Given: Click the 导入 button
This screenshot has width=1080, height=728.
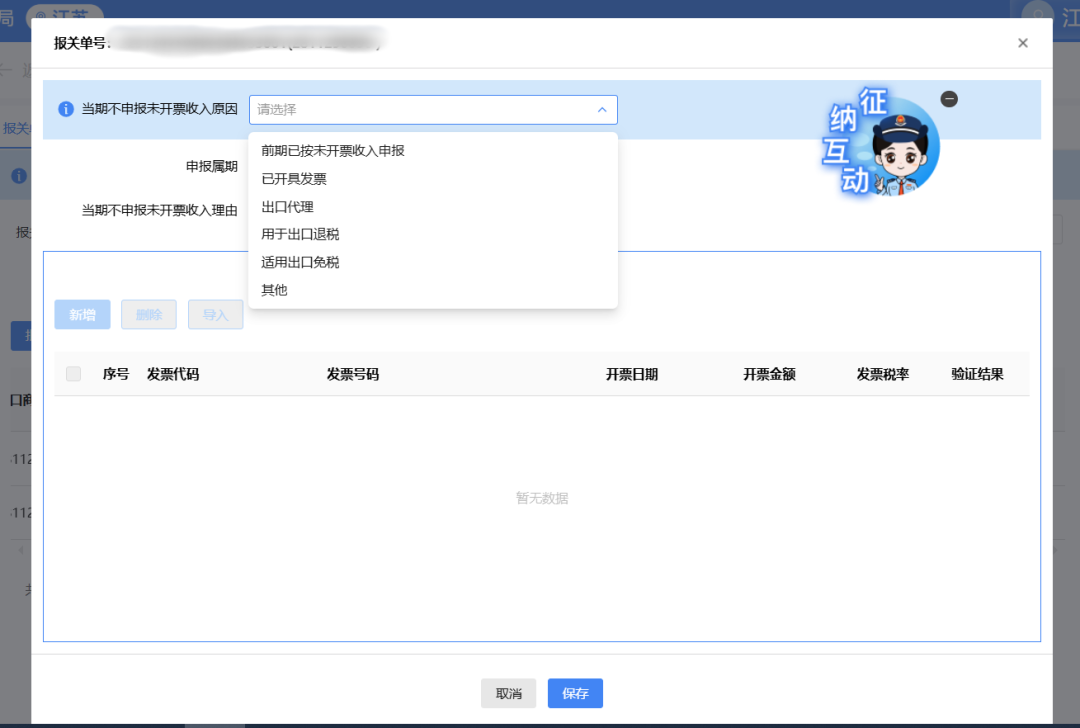Looking at the screenshot, I should click(x=216, y=315).
